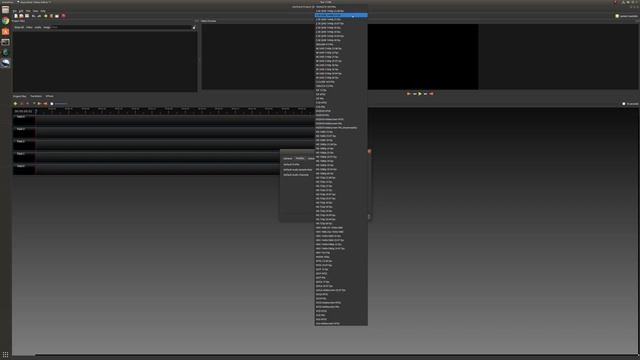
Task: Switch to the Effects tab
Action: click(x=49, y=96)
